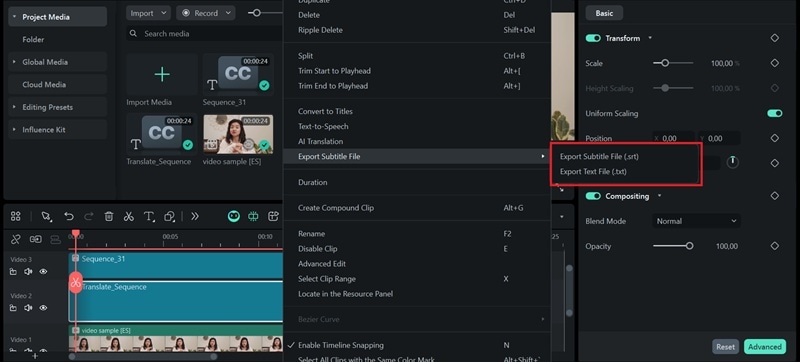Click the trash Delete icon in timeline toolbar
The width and height of the screenshot is (800, 362).
pyautogui.click(x=109, y=216)
